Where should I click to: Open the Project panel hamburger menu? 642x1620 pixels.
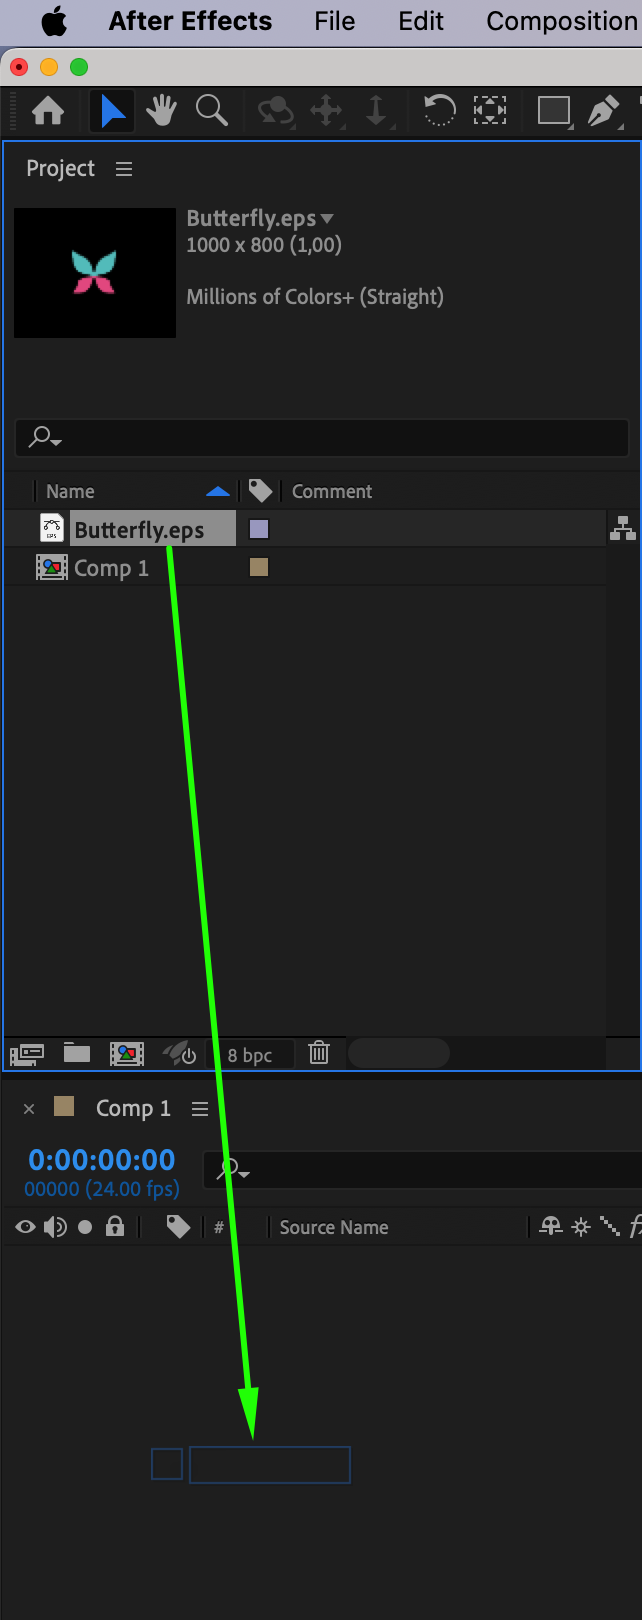coord(124,169)
